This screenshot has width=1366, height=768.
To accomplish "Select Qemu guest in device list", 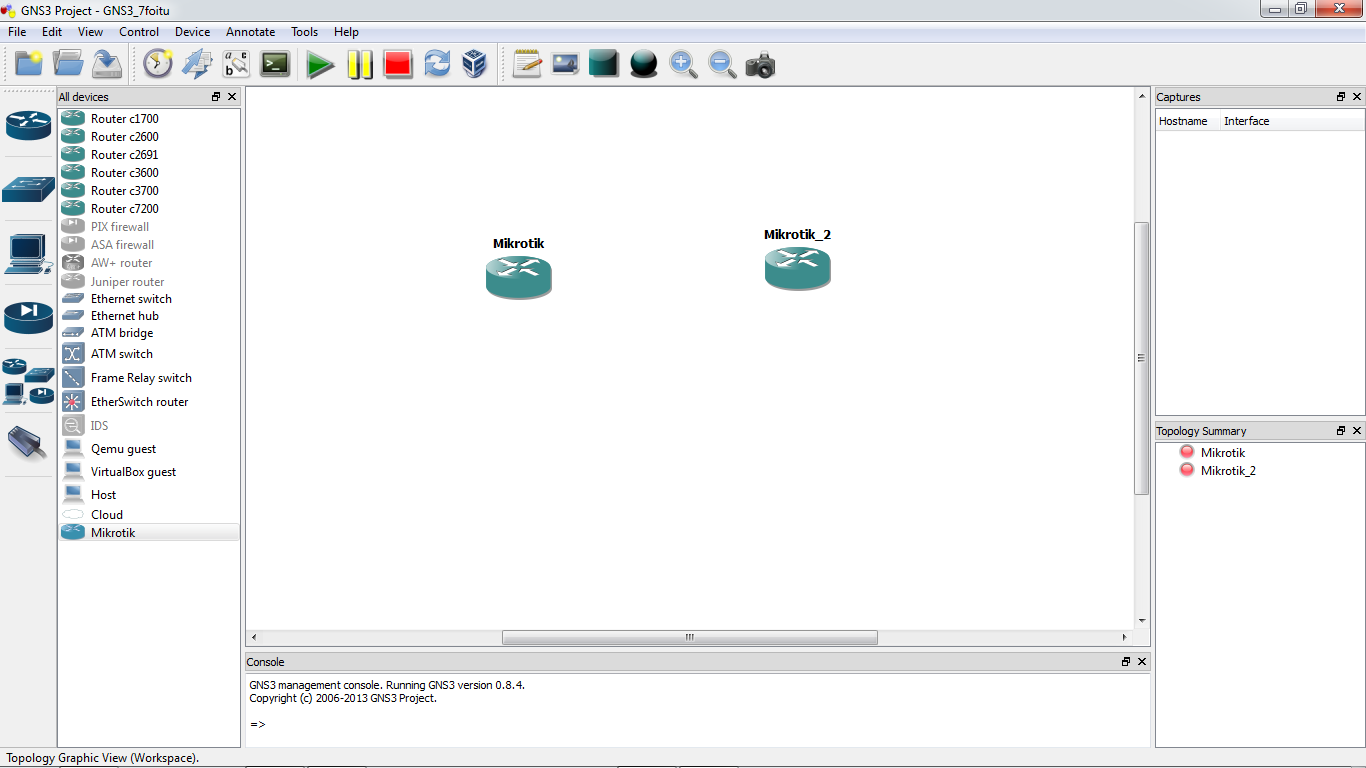I will 149,449.
